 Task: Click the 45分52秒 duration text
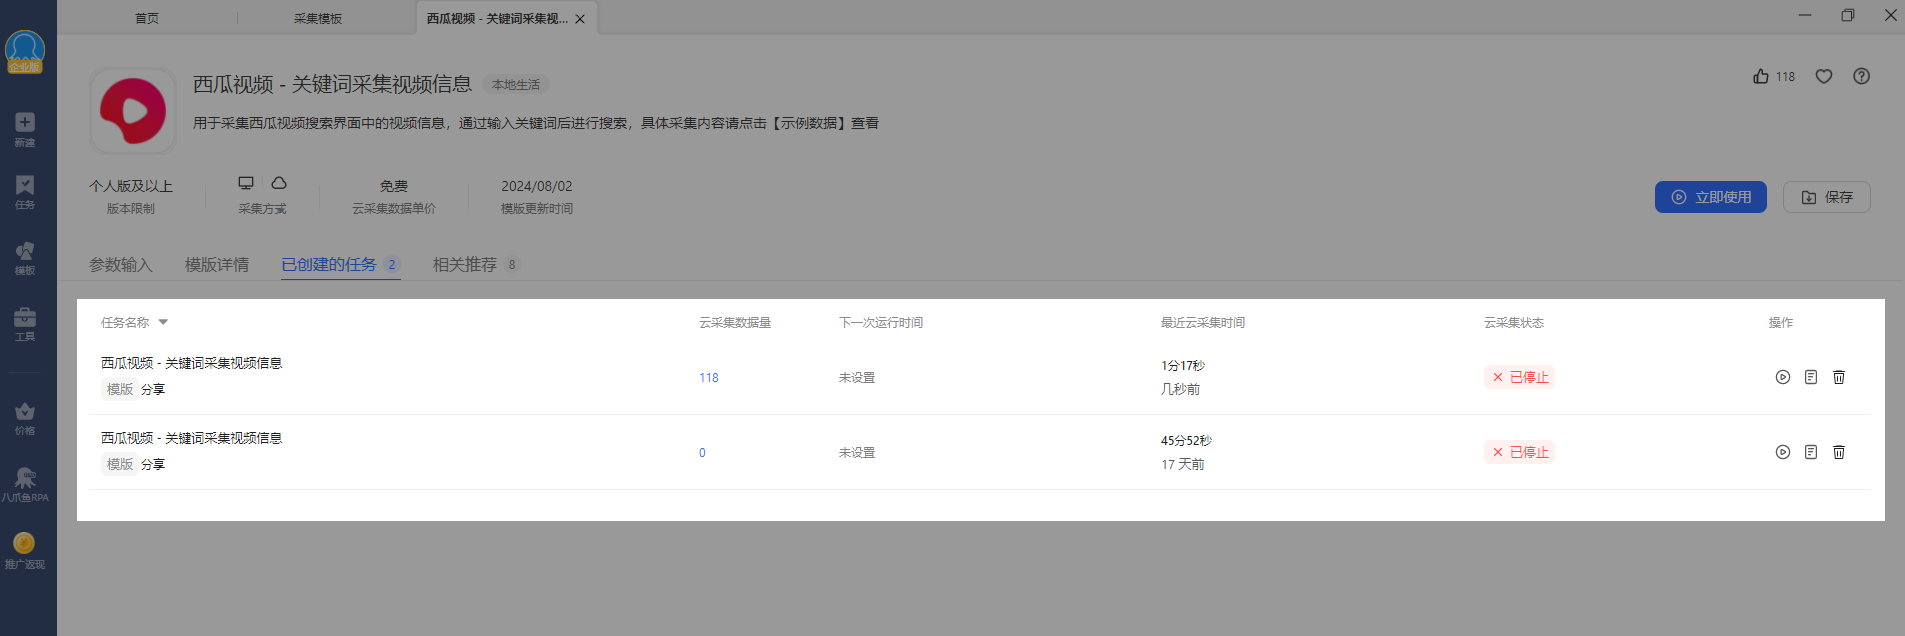[x=1187, y=441]
